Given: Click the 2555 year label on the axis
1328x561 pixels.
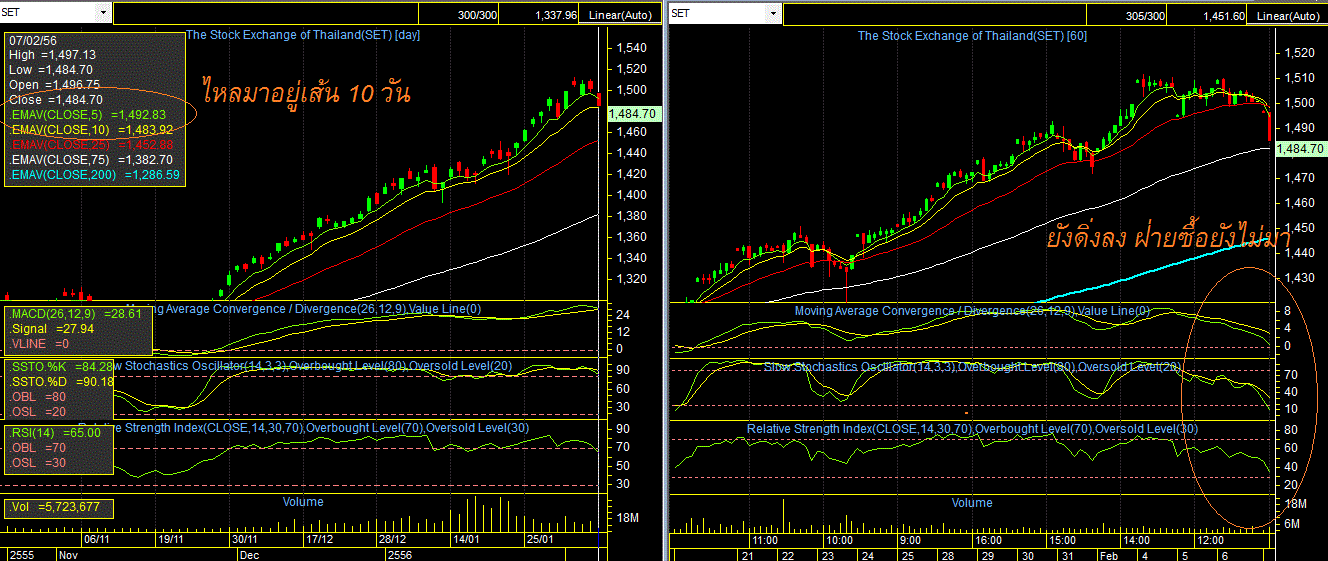Looking at the screenshot, I should pos(22,554).
